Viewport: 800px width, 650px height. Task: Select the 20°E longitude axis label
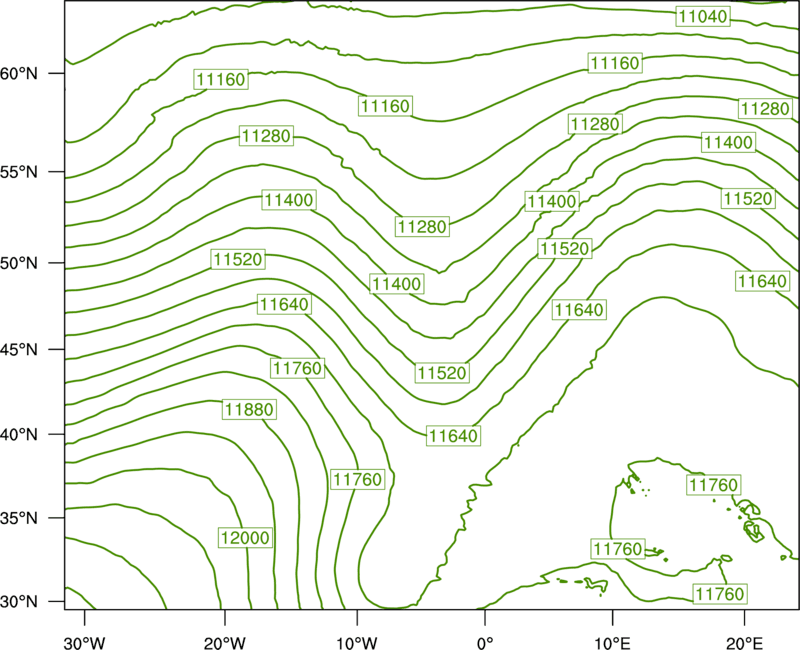click(744, 643)
